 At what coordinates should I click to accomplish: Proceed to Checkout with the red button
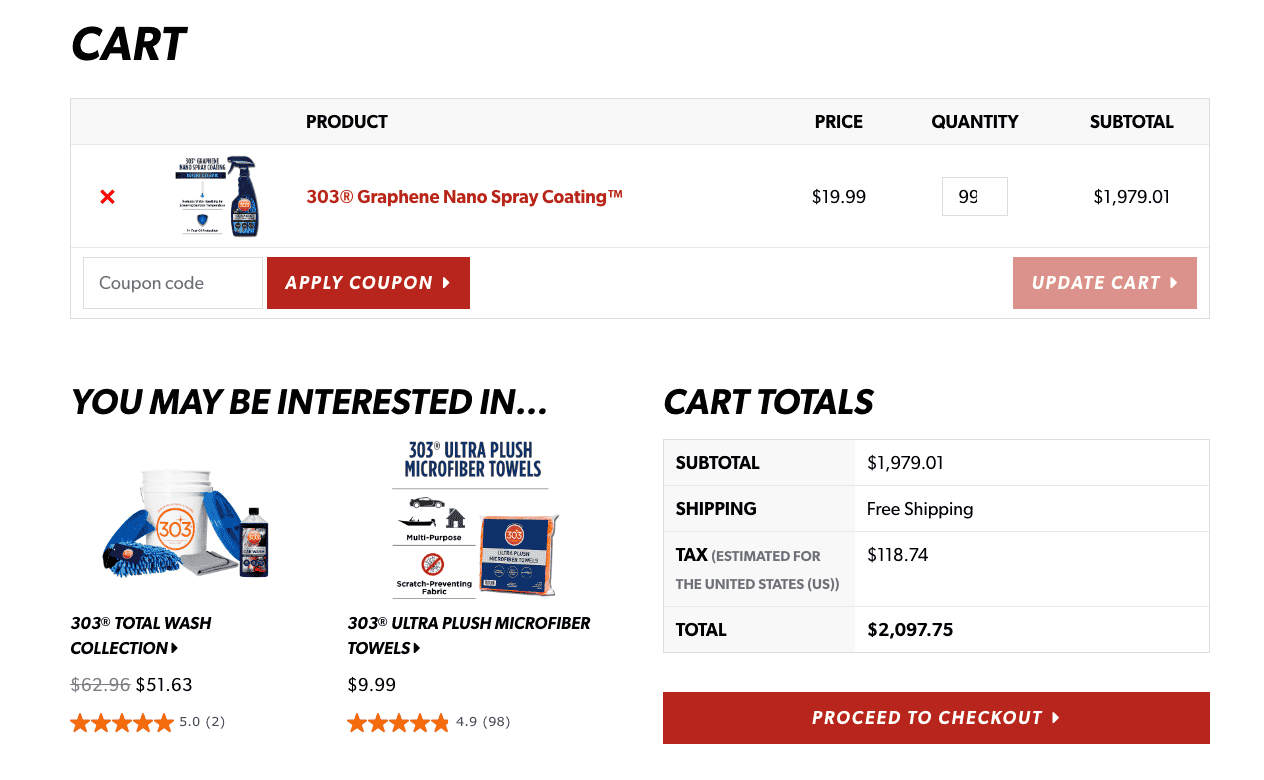pyautogui.click(x=936, y=718)
